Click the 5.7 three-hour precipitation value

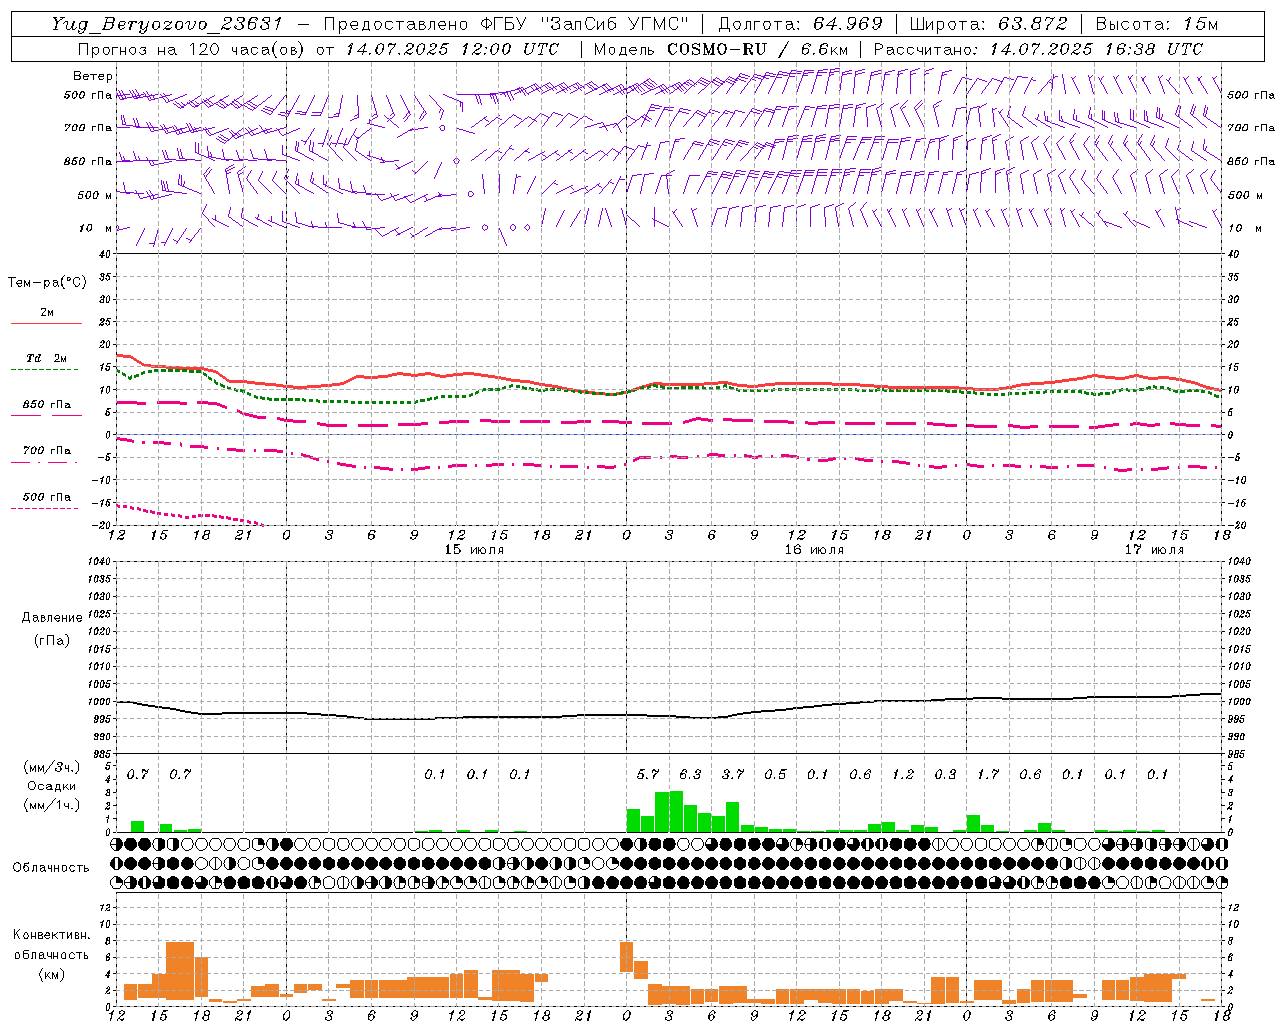[x=648, y=774]
